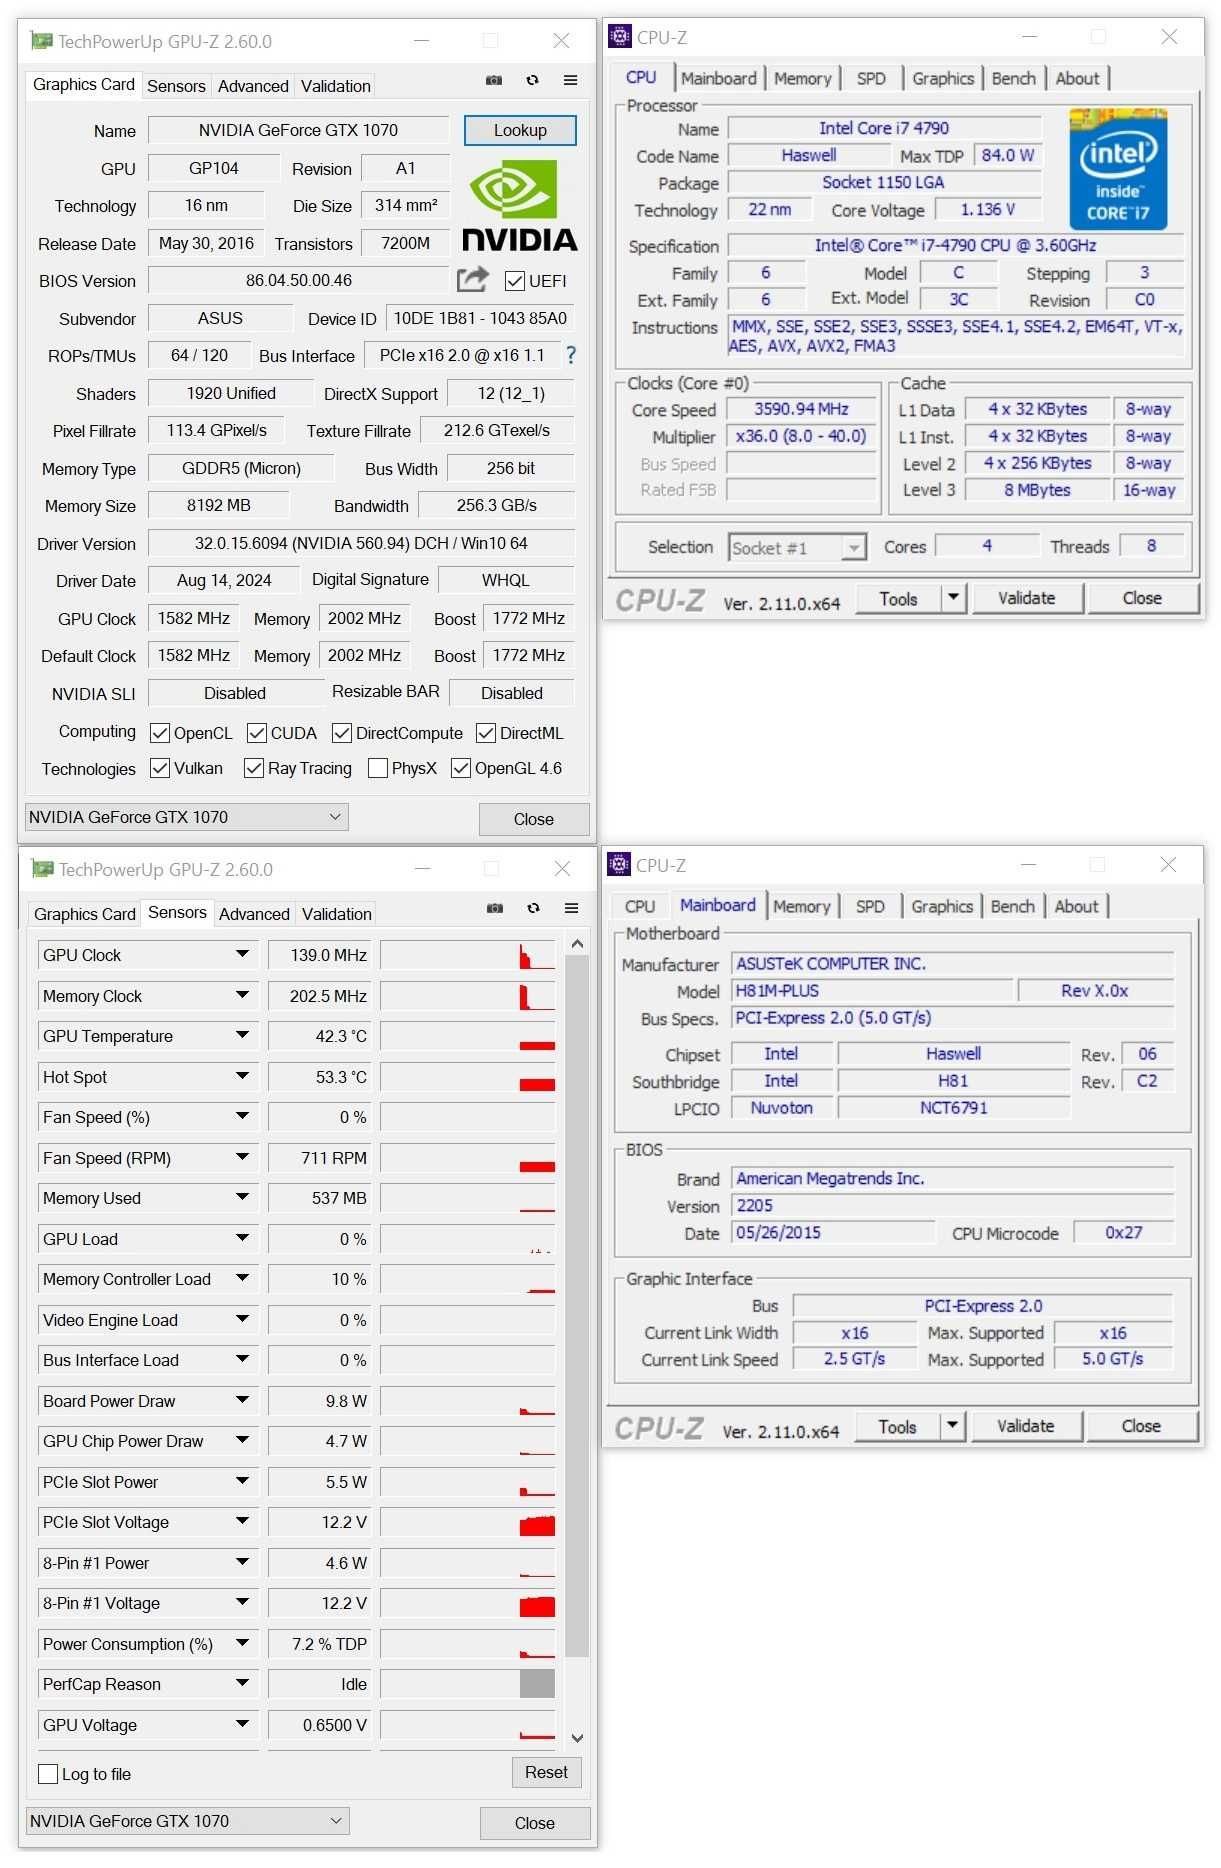Screen dimensions: 1221x1868
Task: Click the CPU-Z app icon in the processor window title bar
Action: [x=620, y=37]
